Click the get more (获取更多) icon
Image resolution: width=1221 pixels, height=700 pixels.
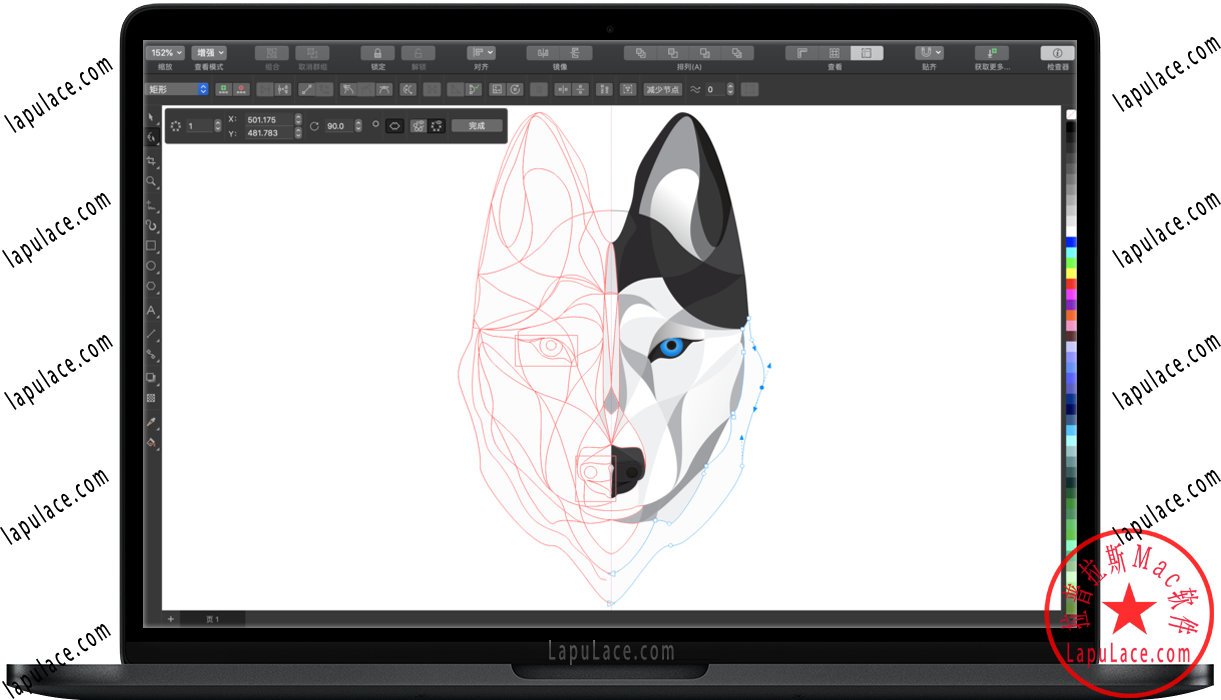pyautogui.click(x=991, y=53)
